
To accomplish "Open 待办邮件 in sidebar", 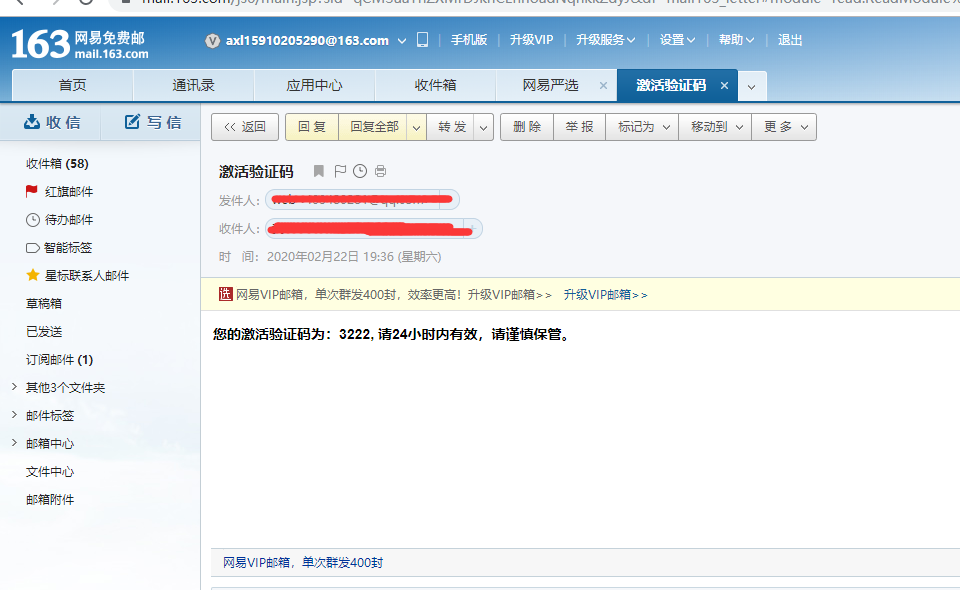I will (59, 220).
